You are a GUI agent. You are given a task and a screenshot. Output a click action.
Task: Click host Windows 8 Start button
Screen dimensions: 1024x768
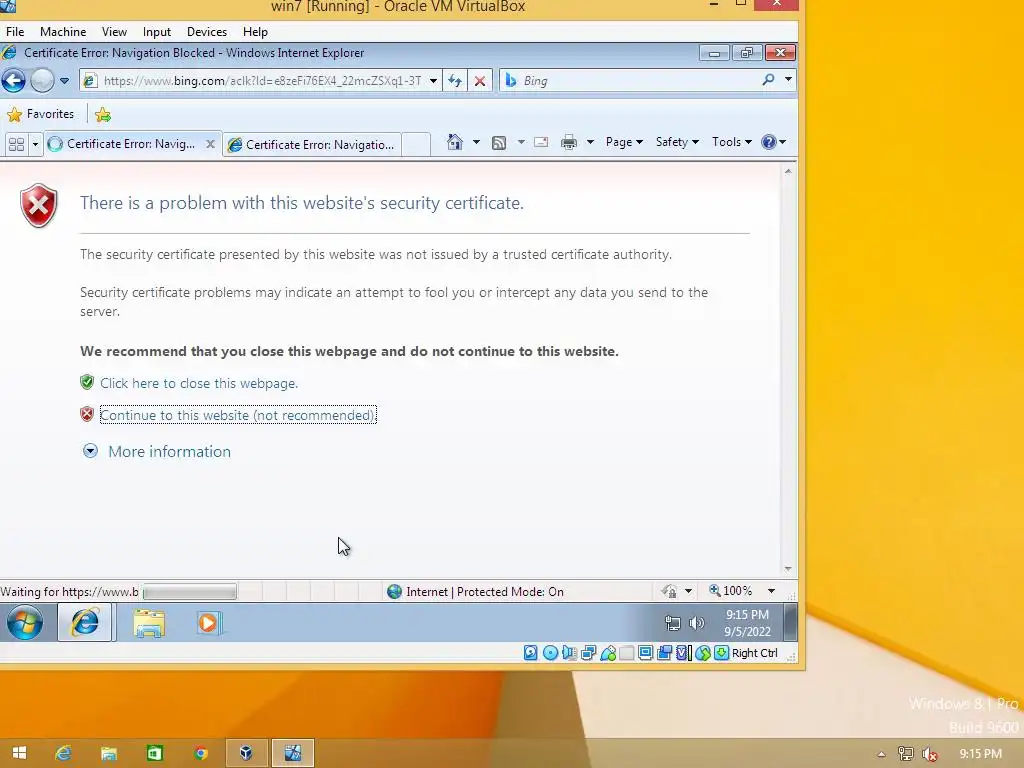pyautogui.click(x=20, y=753)
